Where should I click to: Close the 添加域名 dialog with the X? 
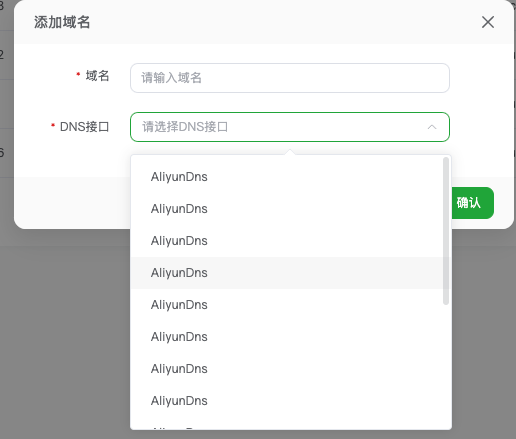[x=488, y=22]
